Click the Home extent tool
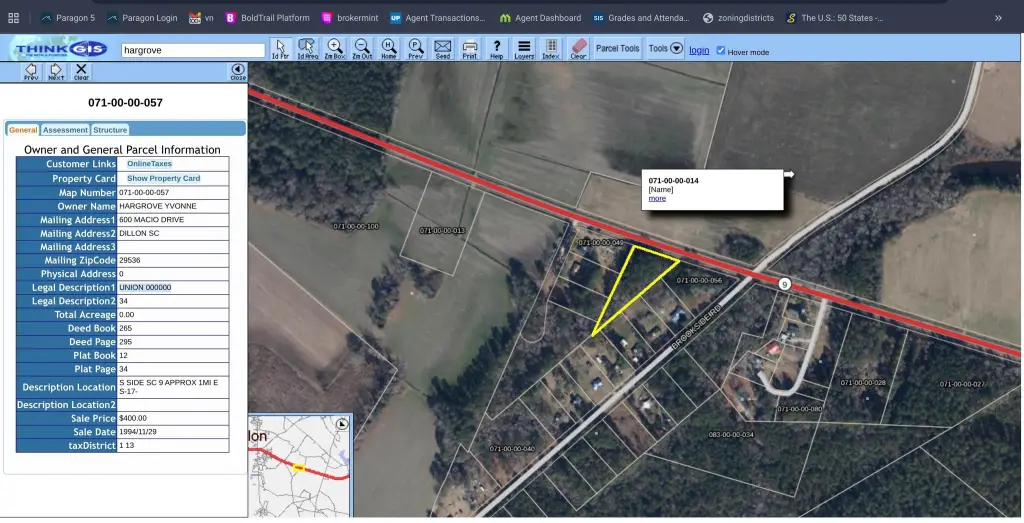This screenshot has width=1024, height=523. point(389,49)
